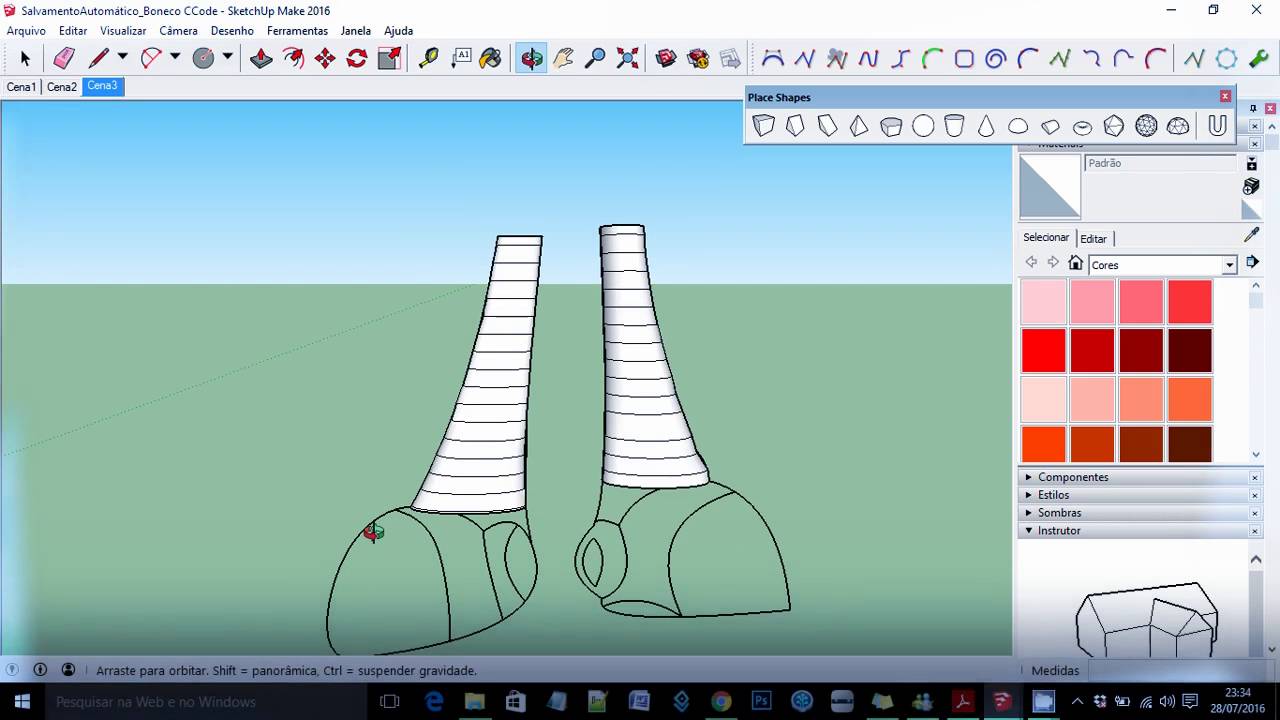Open the Câmera menu
This screenshot has height=720, width=1280.
coord(178,31)
